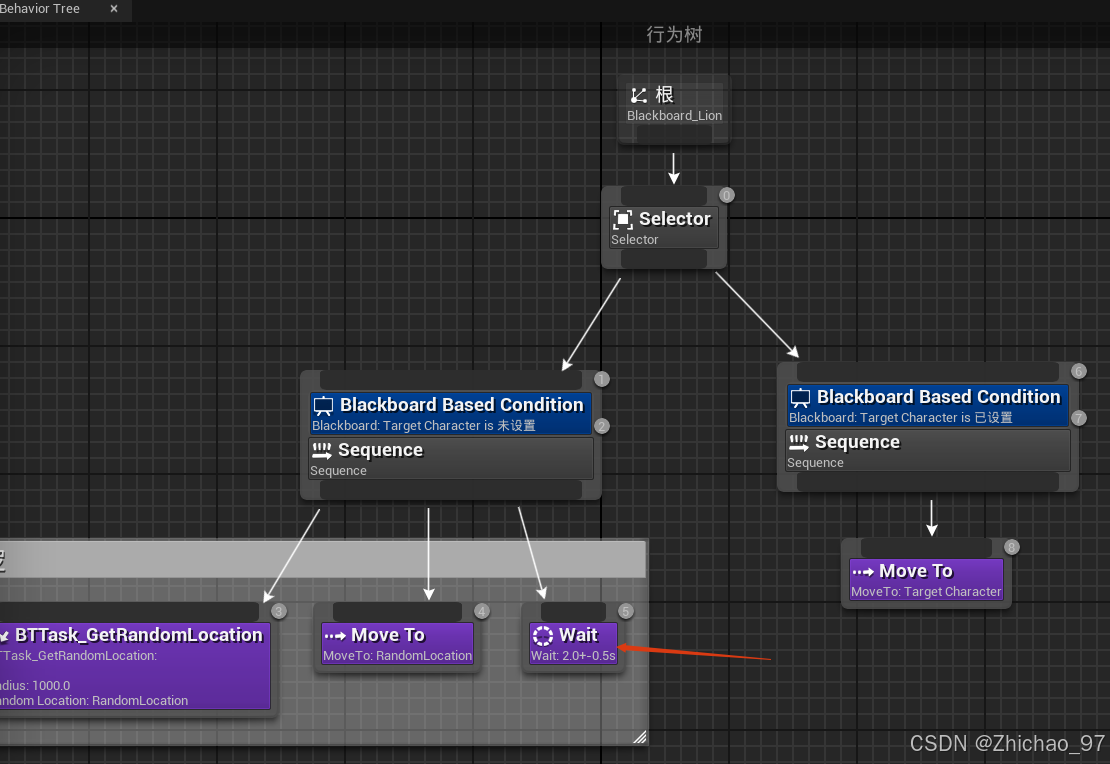Image resolution: width=1110 pixels, height=764 pixels.
Task: Click the Root node output pin
Action: click(x=674, y=135)
